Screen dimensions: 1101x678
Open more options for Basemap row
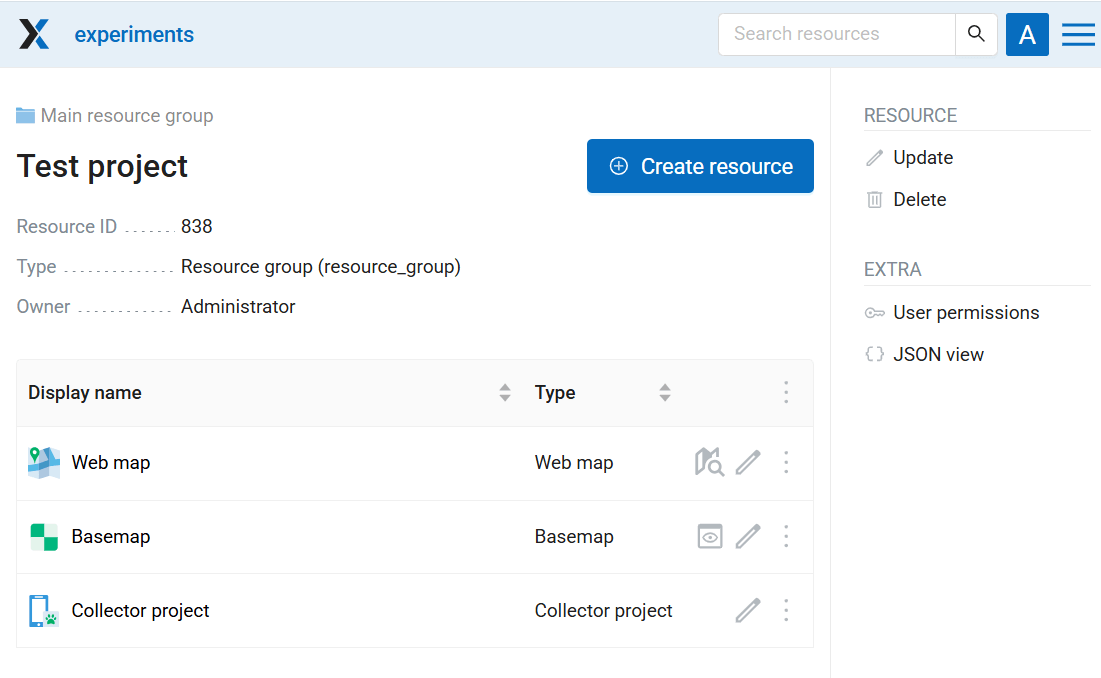786,536
